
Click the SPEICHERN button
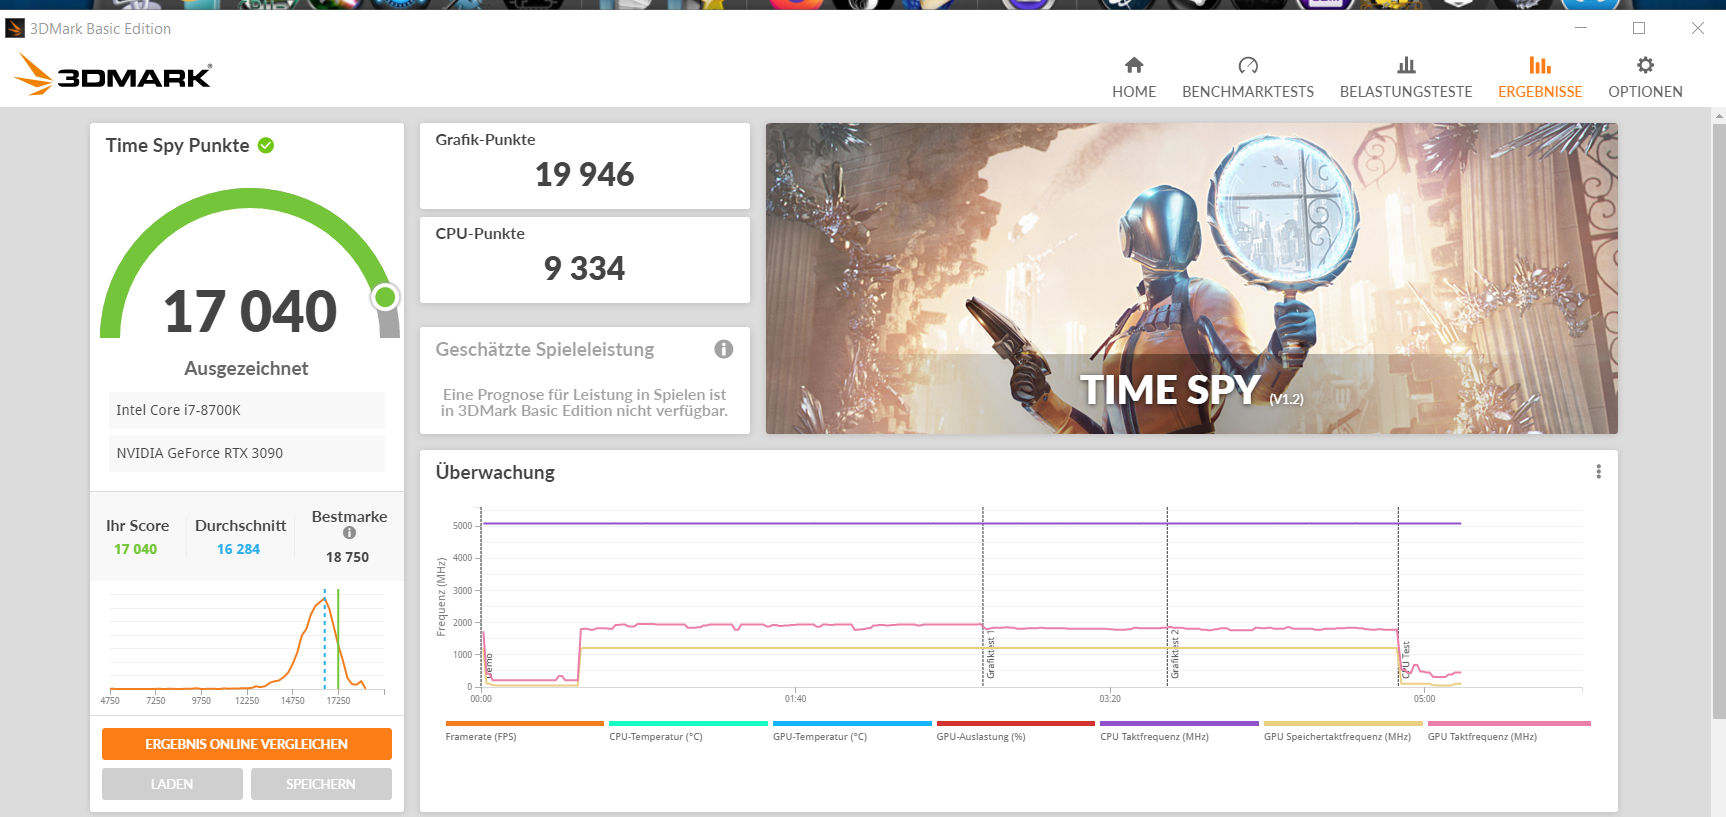321,784
